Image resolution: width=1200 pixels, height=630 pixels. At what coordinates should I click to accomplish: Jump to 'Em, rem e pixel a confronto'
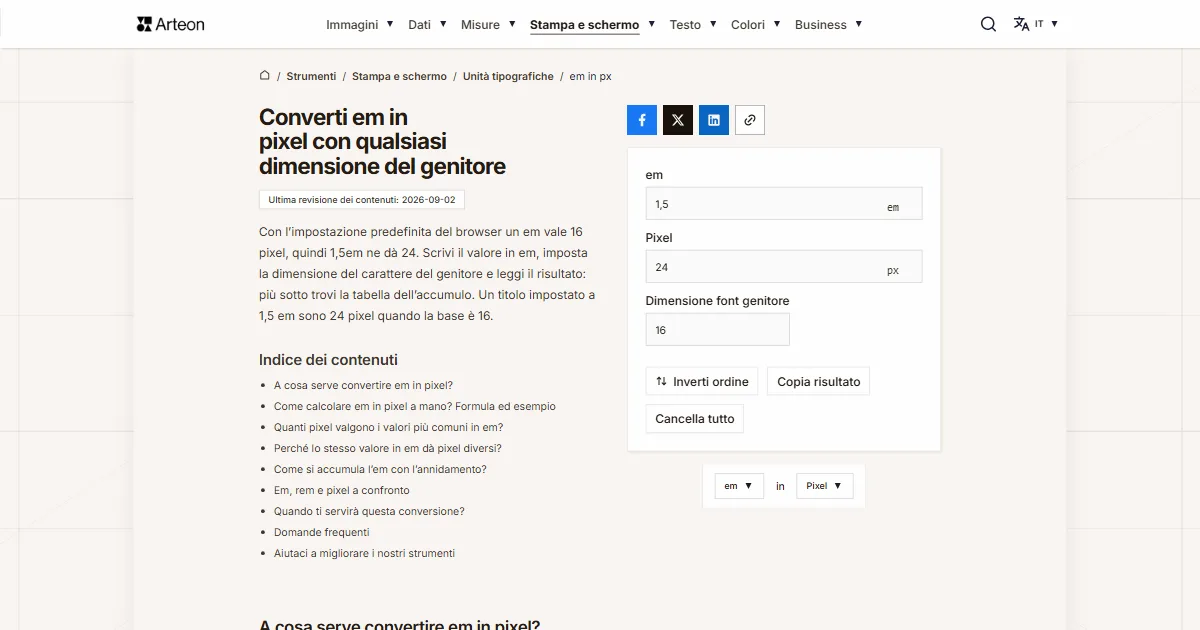click(342, 490)
